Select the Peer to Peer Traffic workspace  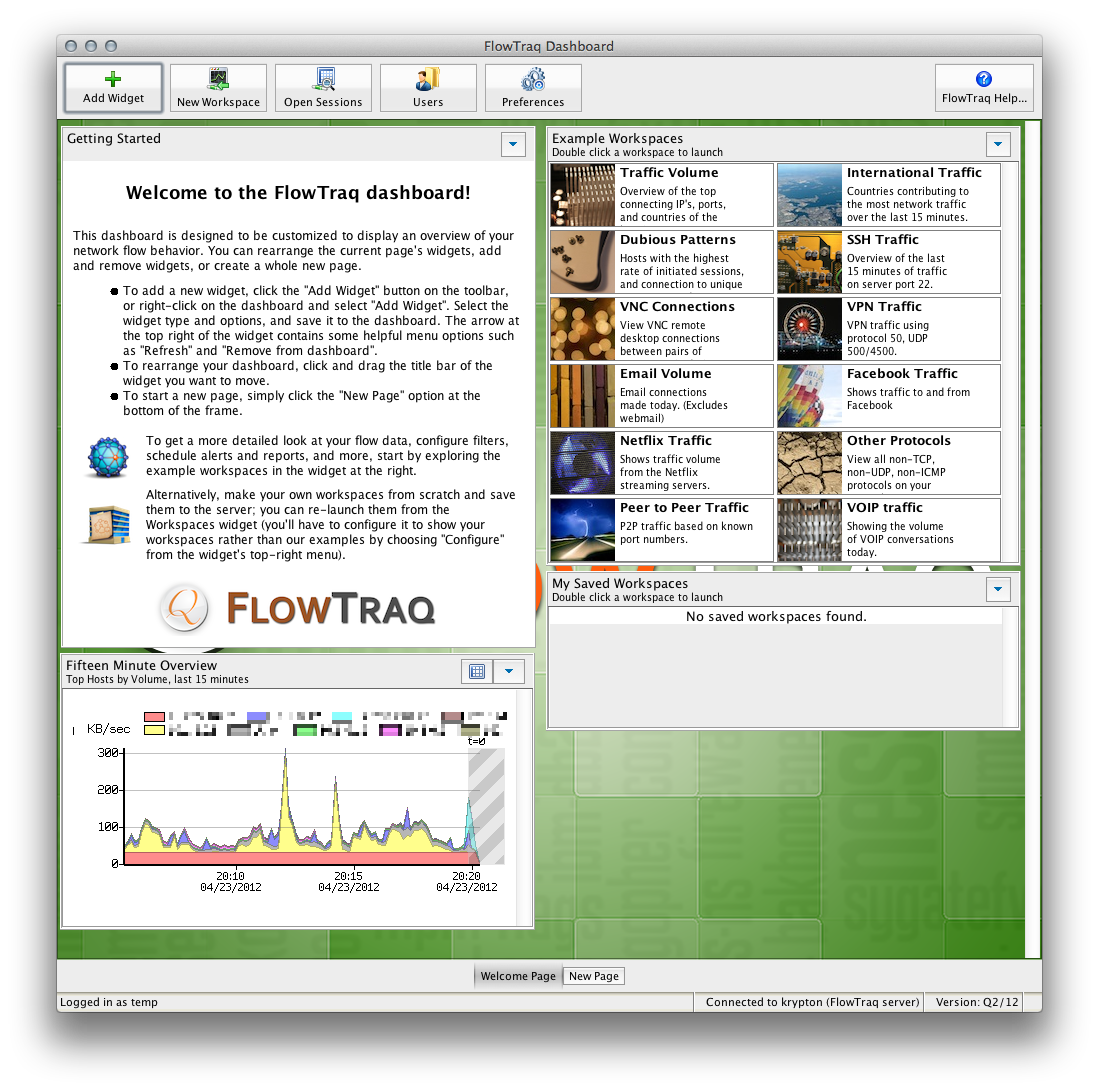click(662, 530)
